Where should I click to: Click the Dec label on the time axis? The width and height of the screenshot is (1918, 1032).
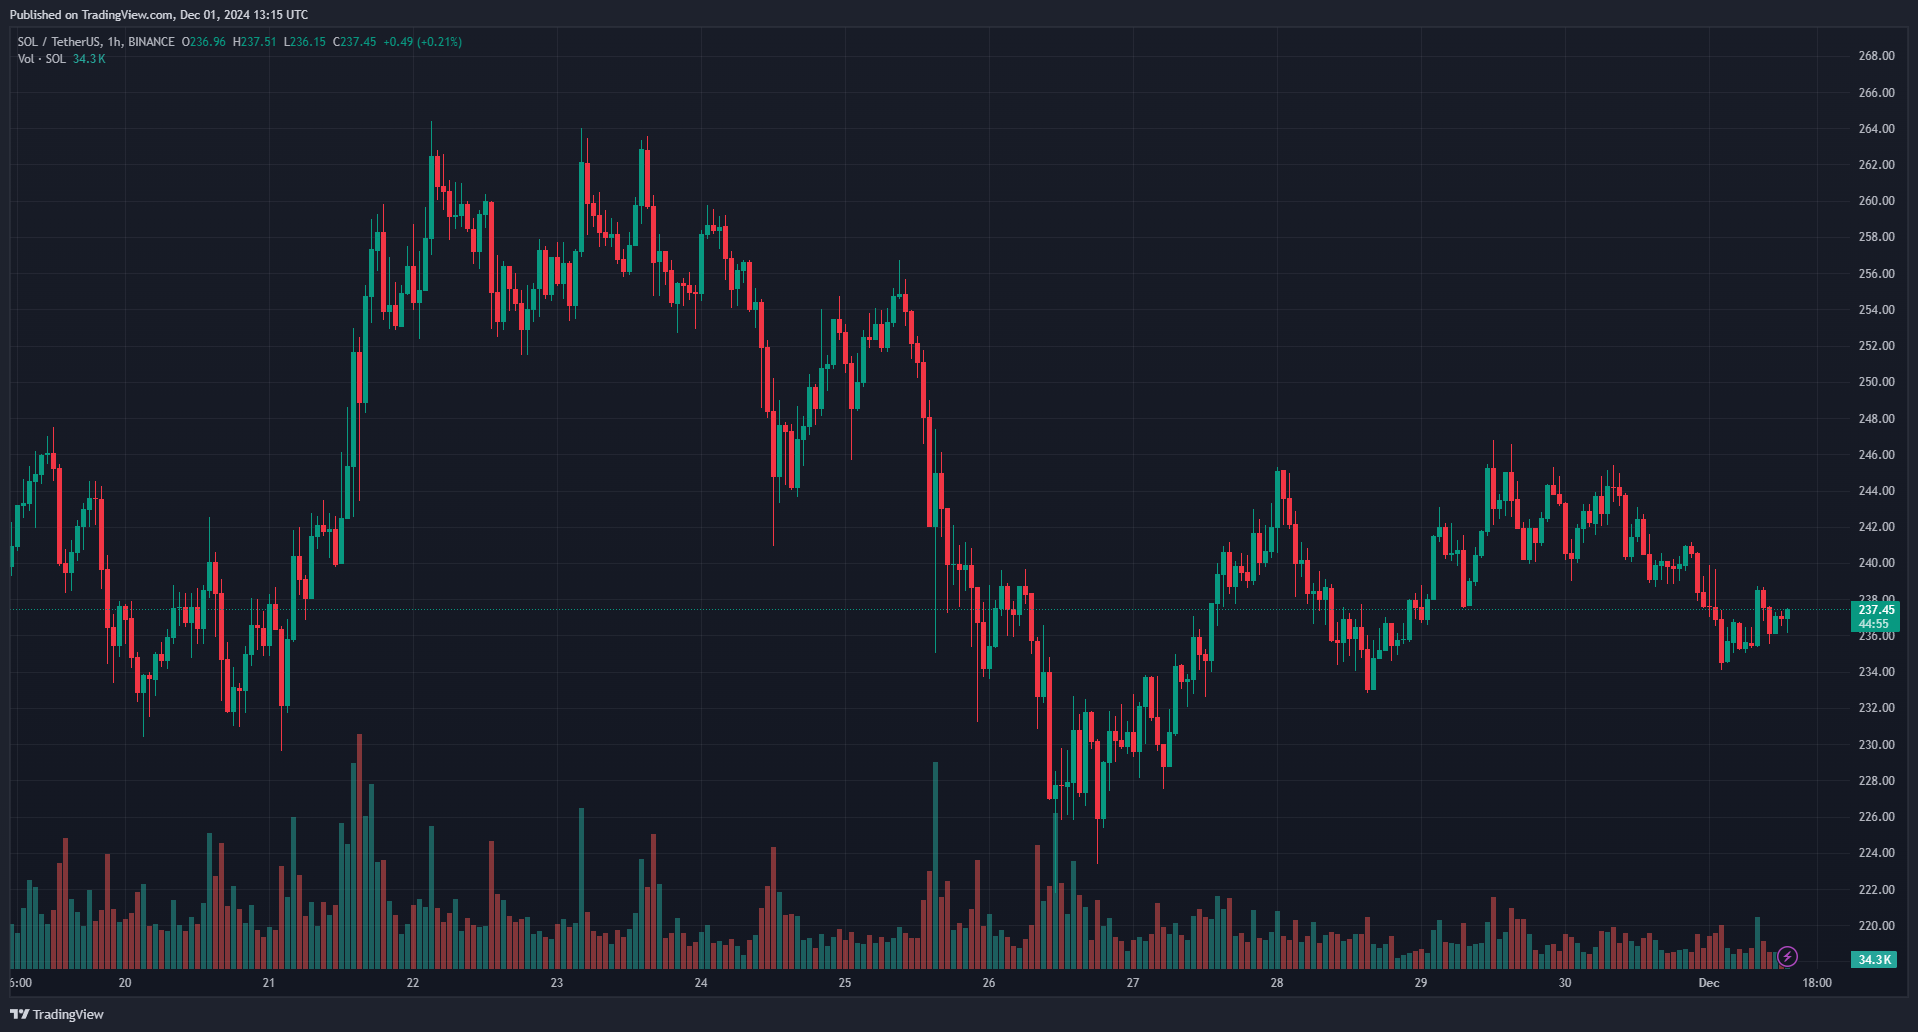pyautogui.click(x=1709, y=983)
